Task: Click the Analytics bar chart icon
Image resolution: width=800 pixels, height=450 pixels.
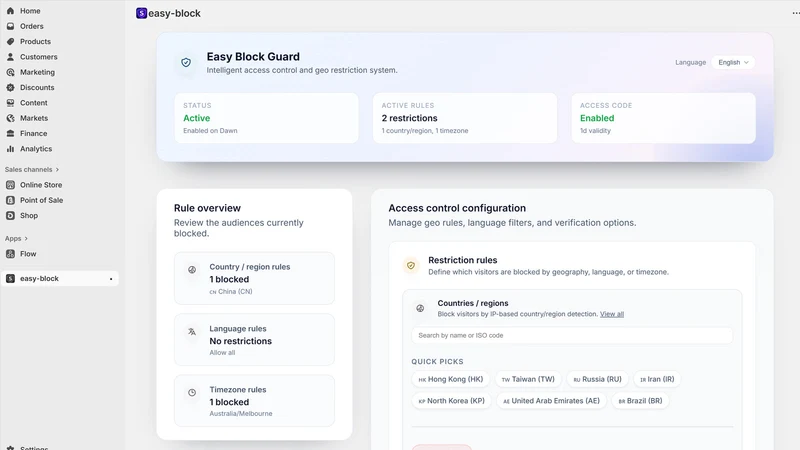Action: [x=10, y=148]
